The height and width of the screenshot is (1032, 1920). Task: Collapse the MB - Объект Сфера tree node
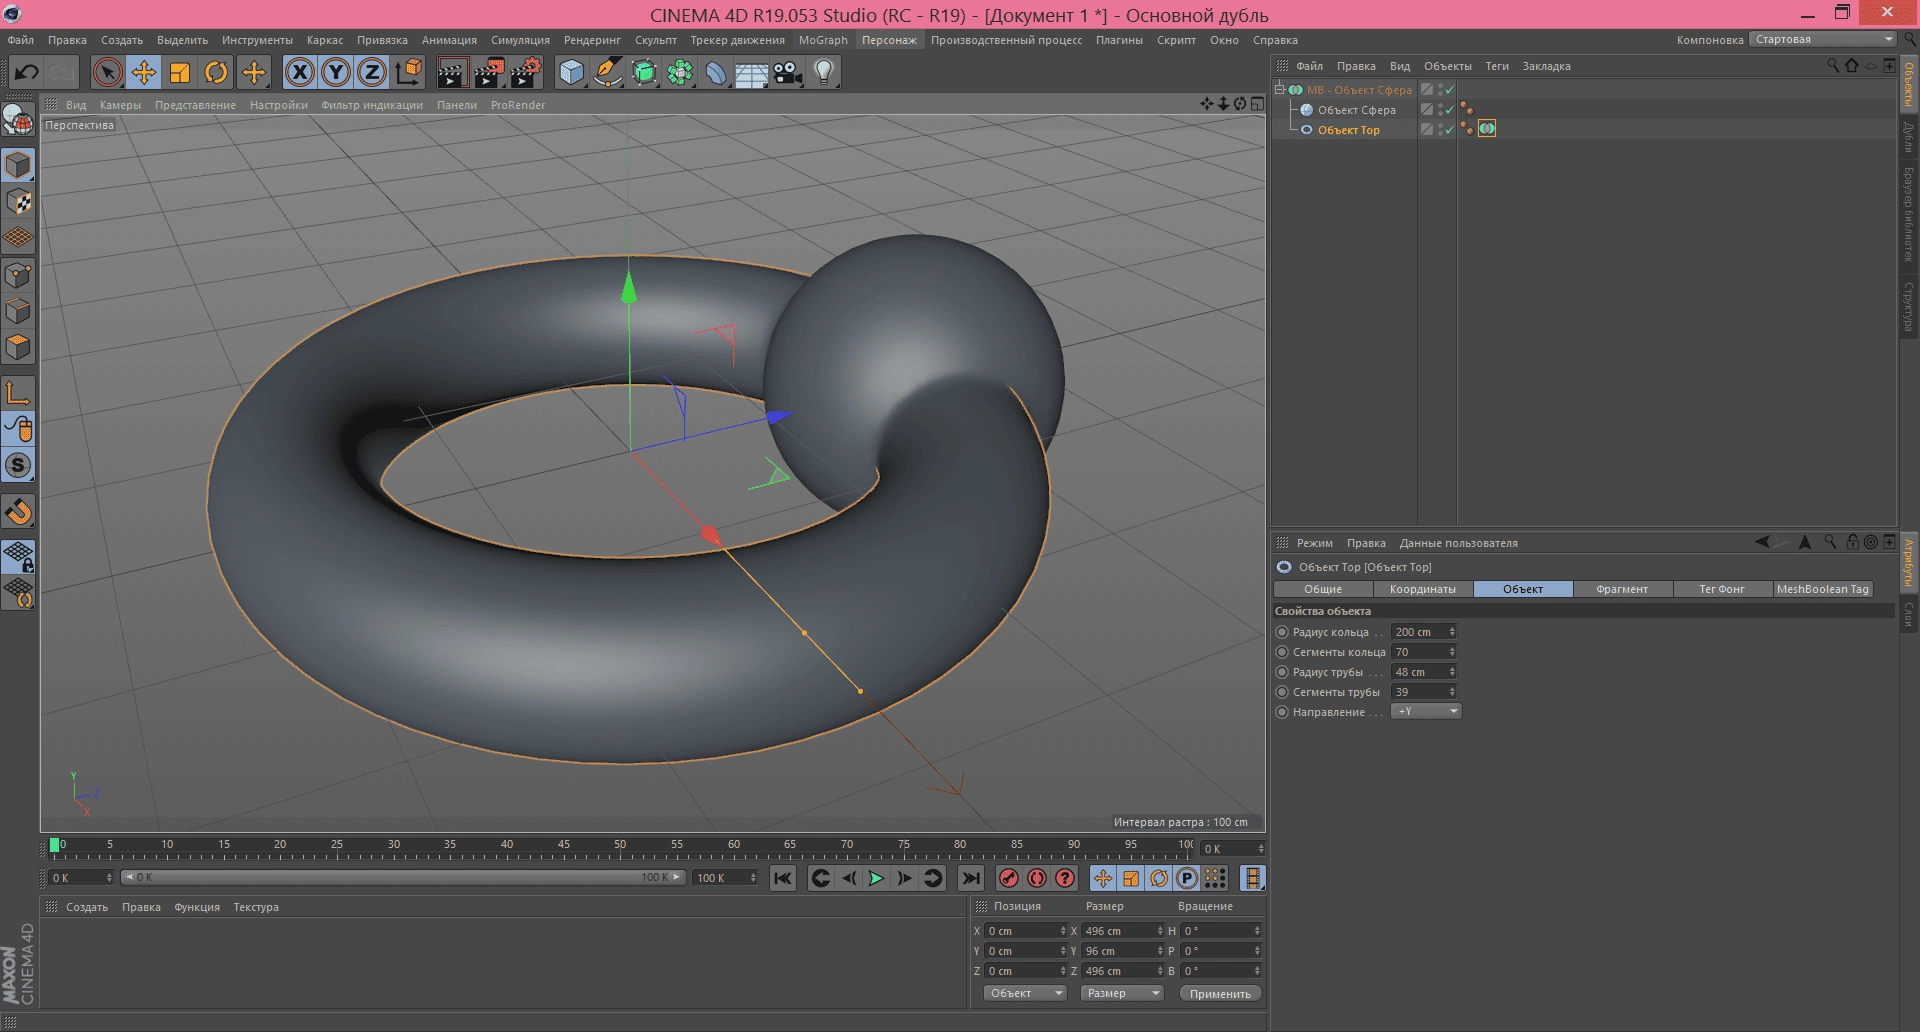tap(1279, 89)
